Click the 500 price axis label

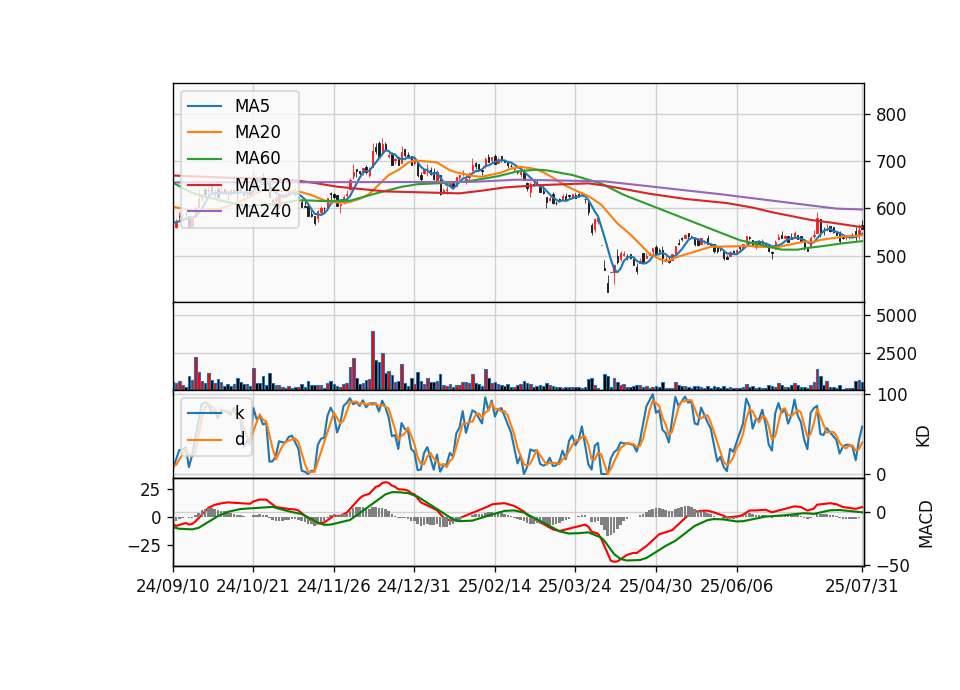coord(891,257)
